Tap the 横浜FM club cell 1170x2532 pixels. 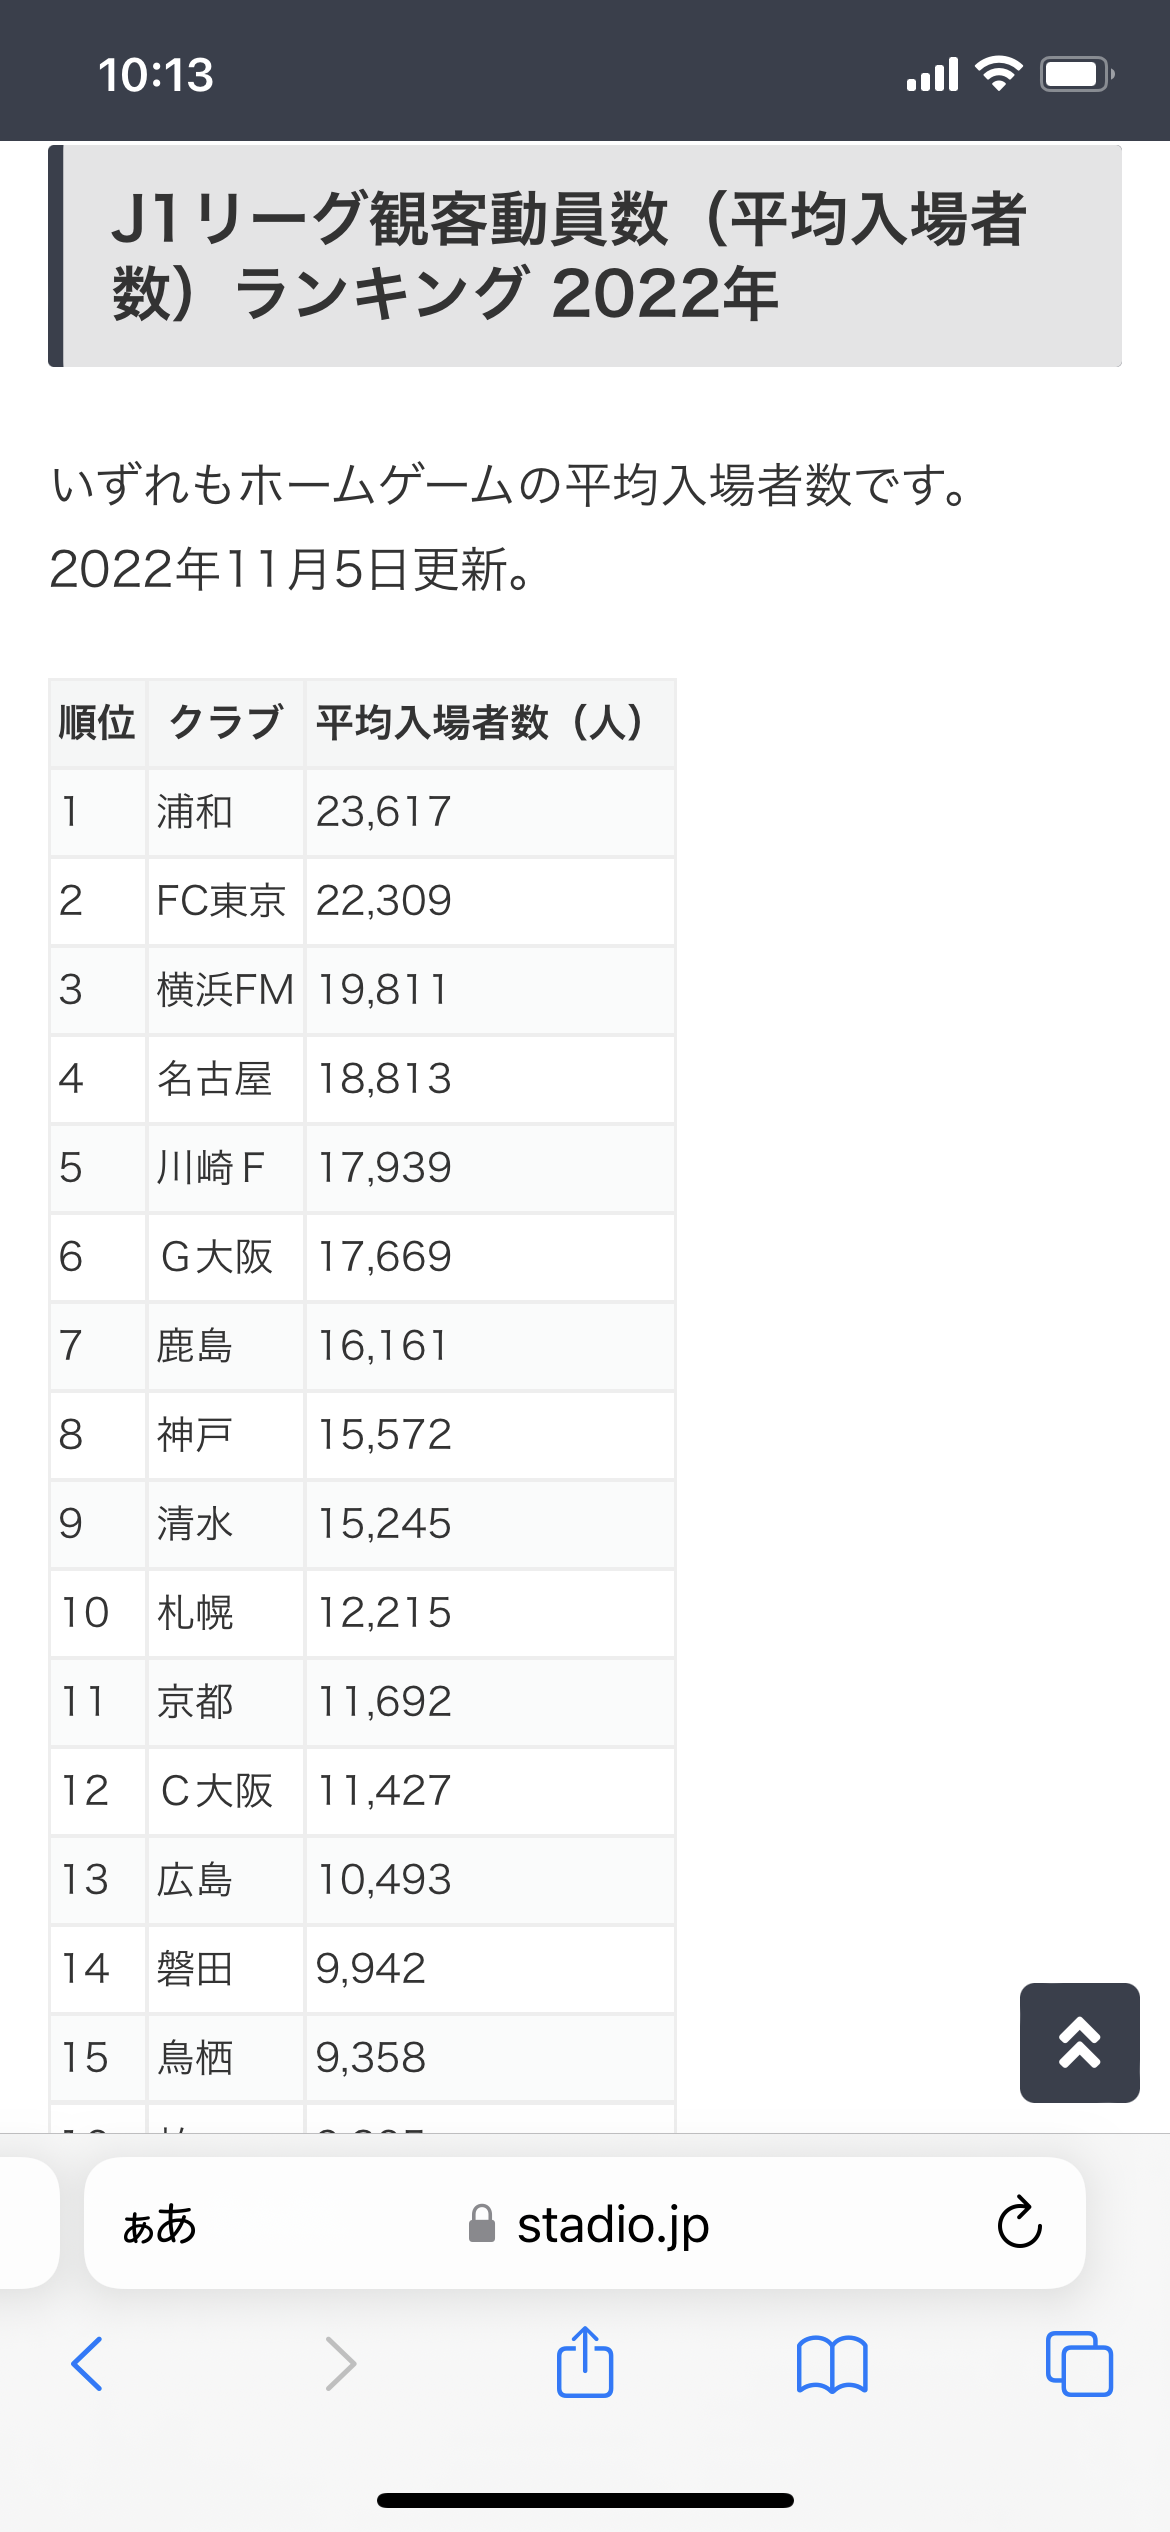point(225,990)
